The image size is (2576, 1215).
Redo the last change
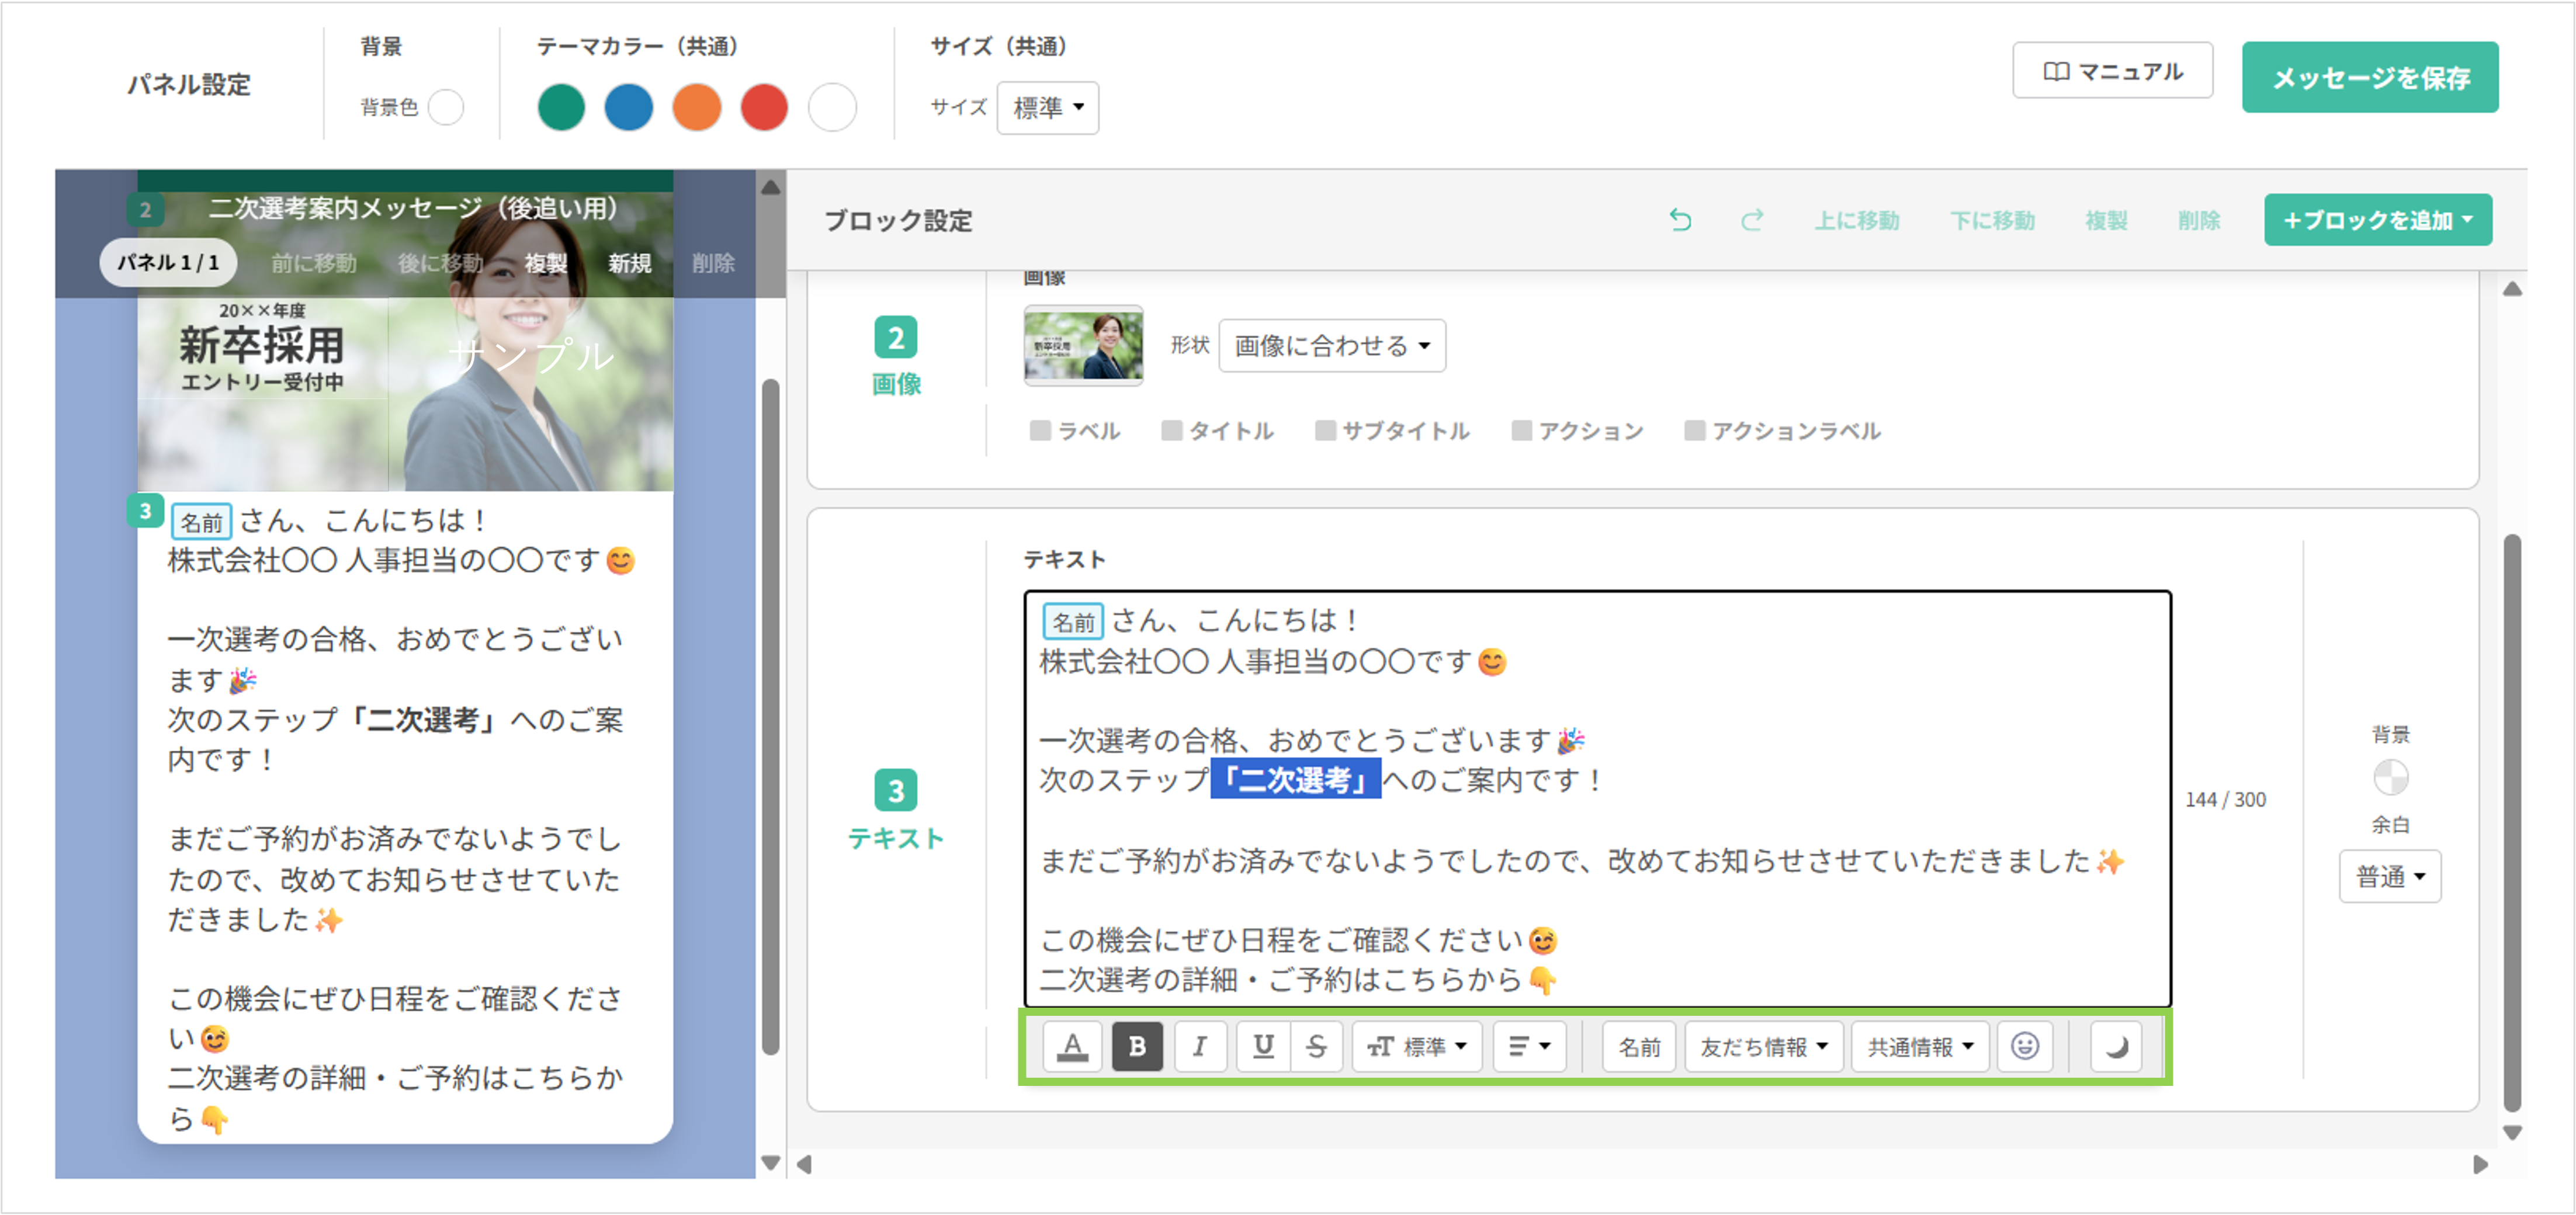click(x=1751, y=220)
